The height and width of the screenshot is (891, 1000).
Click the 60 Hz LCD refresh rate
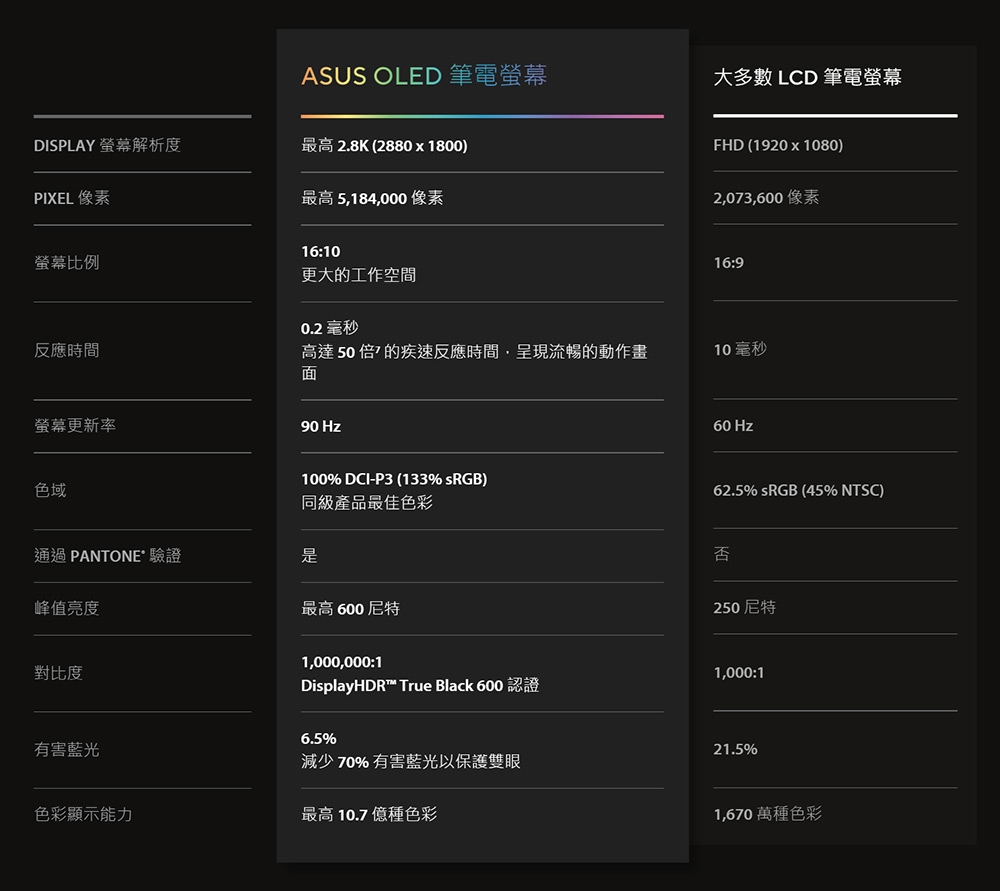click(733, 426)
